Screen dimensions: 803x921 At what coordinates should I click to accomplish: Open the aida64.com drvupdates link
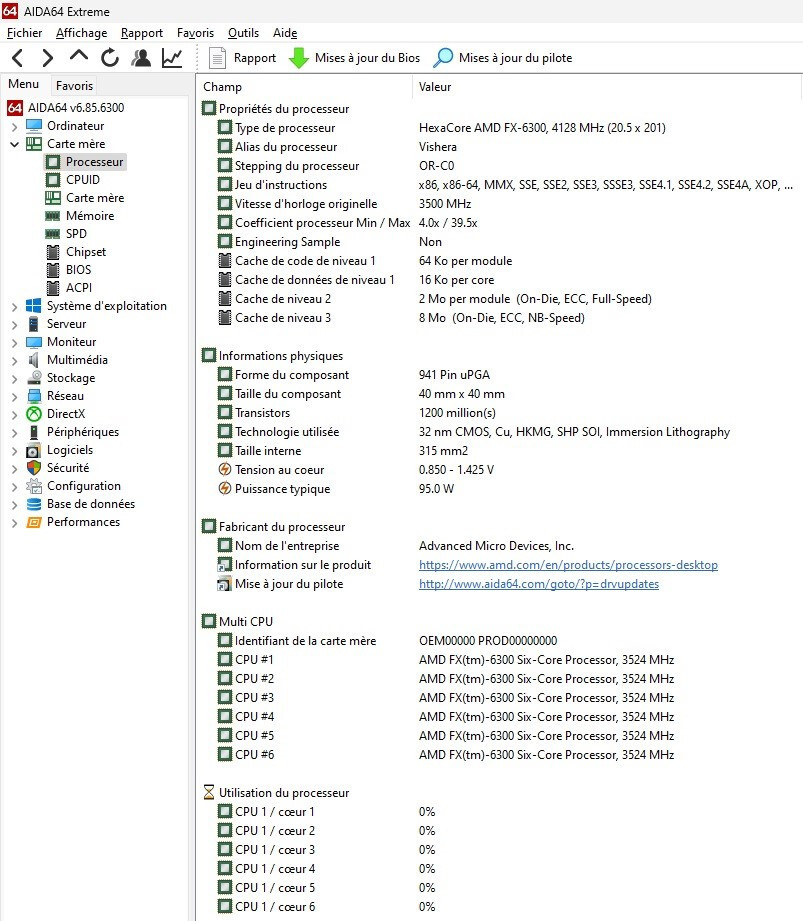tap(539, 584)
